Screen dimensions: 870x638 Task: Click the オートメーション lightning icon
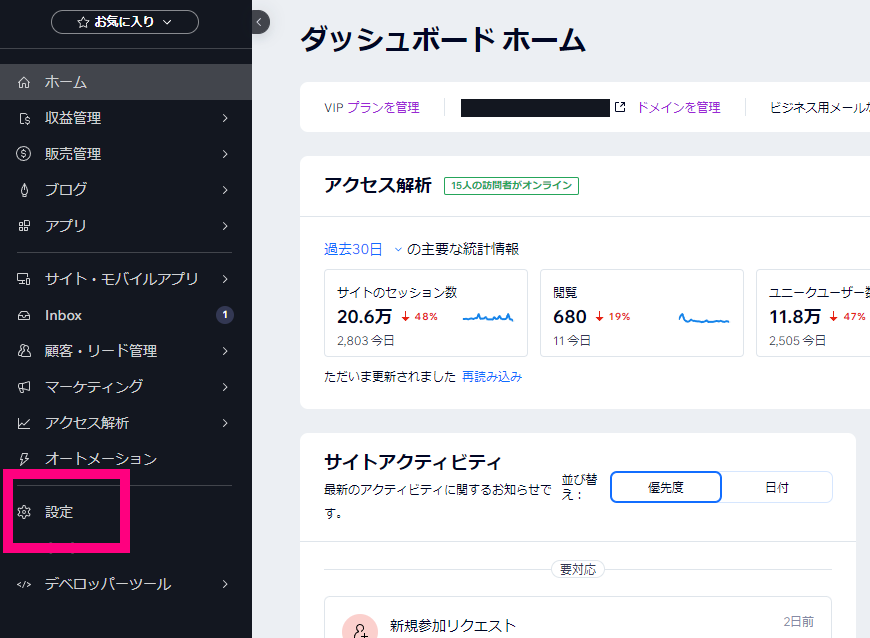coord(24,459)
